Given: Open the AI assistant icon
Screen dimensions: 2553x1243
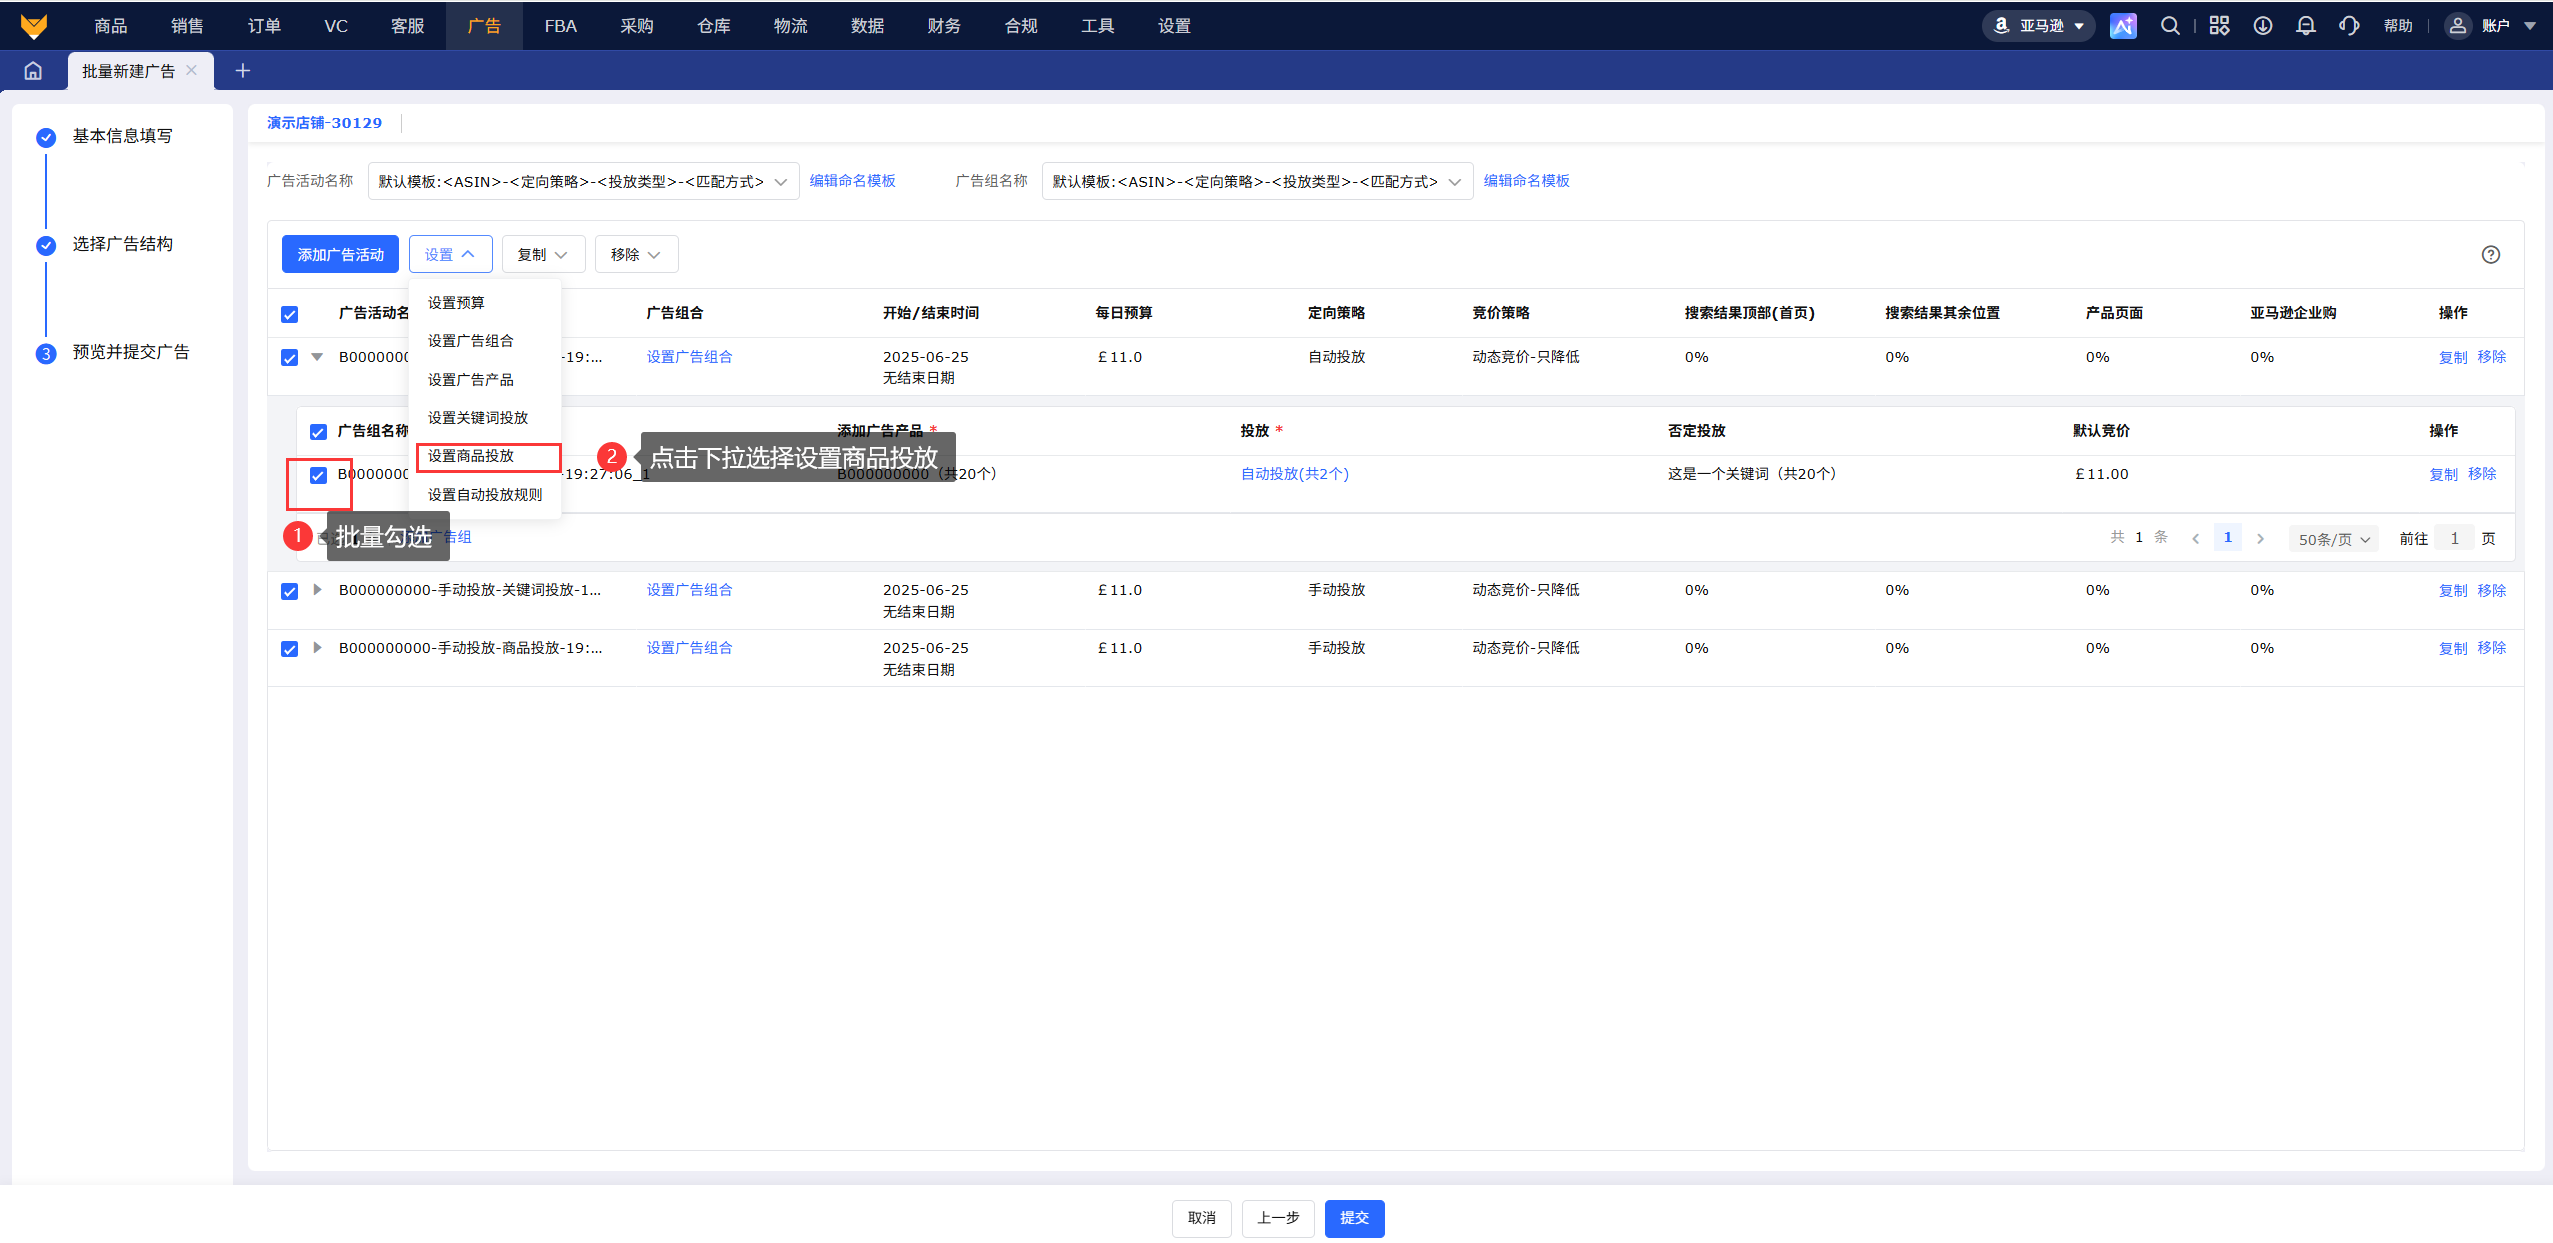Looking at the screenshot, I should click(x=2123, y=26).
